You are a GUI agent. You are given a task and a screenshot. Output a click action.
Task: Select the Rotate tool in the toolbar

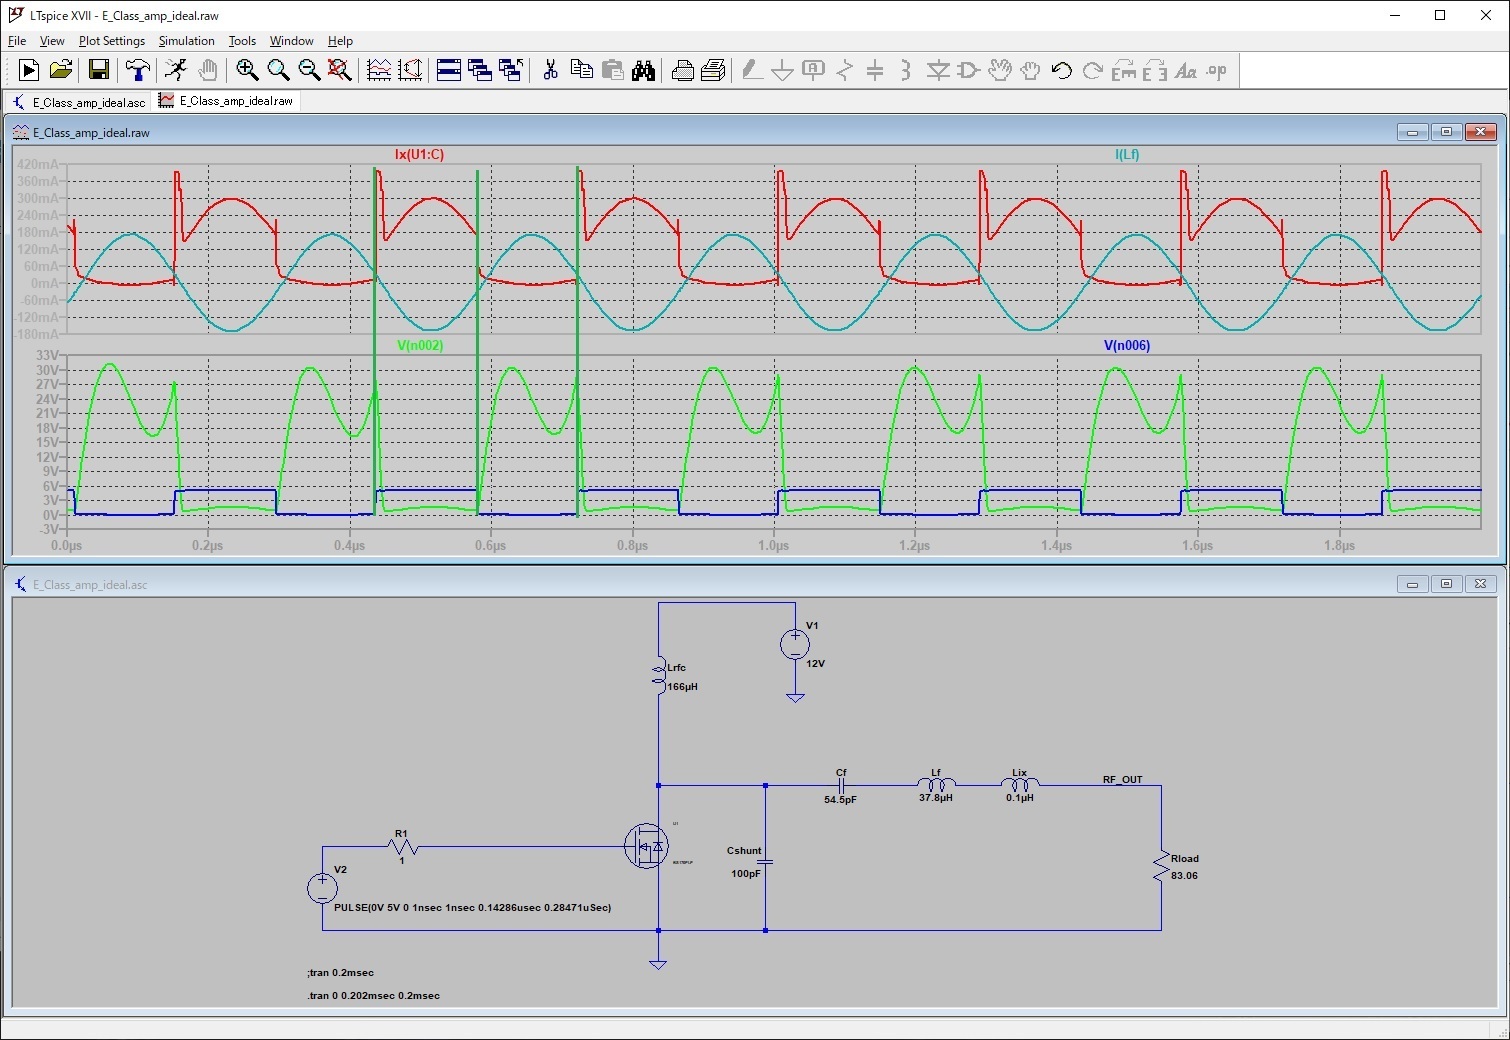coord(1122,70)
